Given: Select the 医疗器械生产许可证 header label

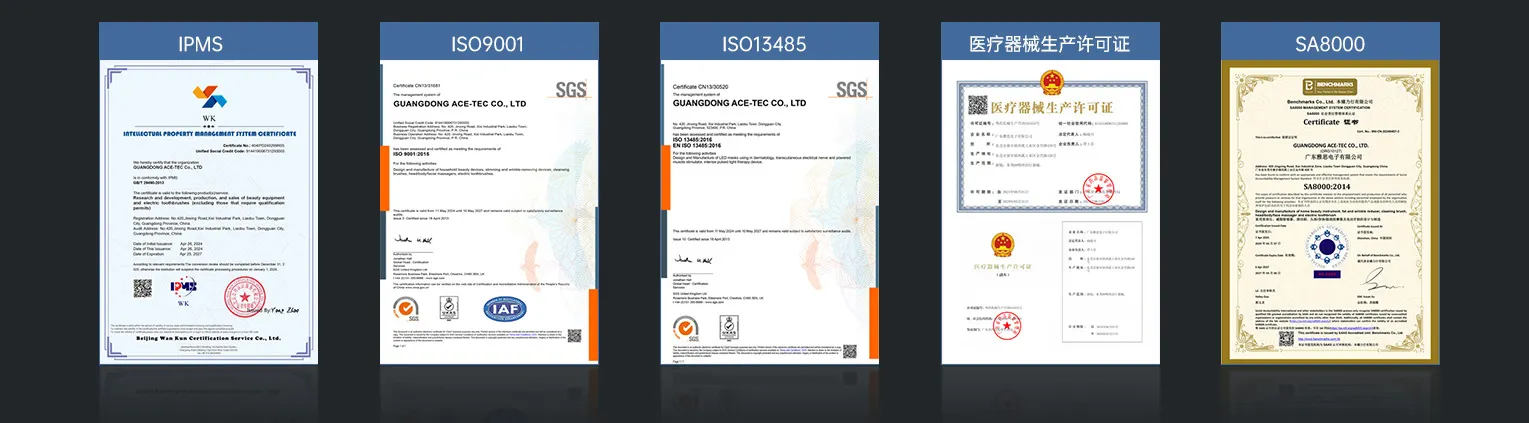Looking at the screenshot, I should click(x=1049, y=43).
